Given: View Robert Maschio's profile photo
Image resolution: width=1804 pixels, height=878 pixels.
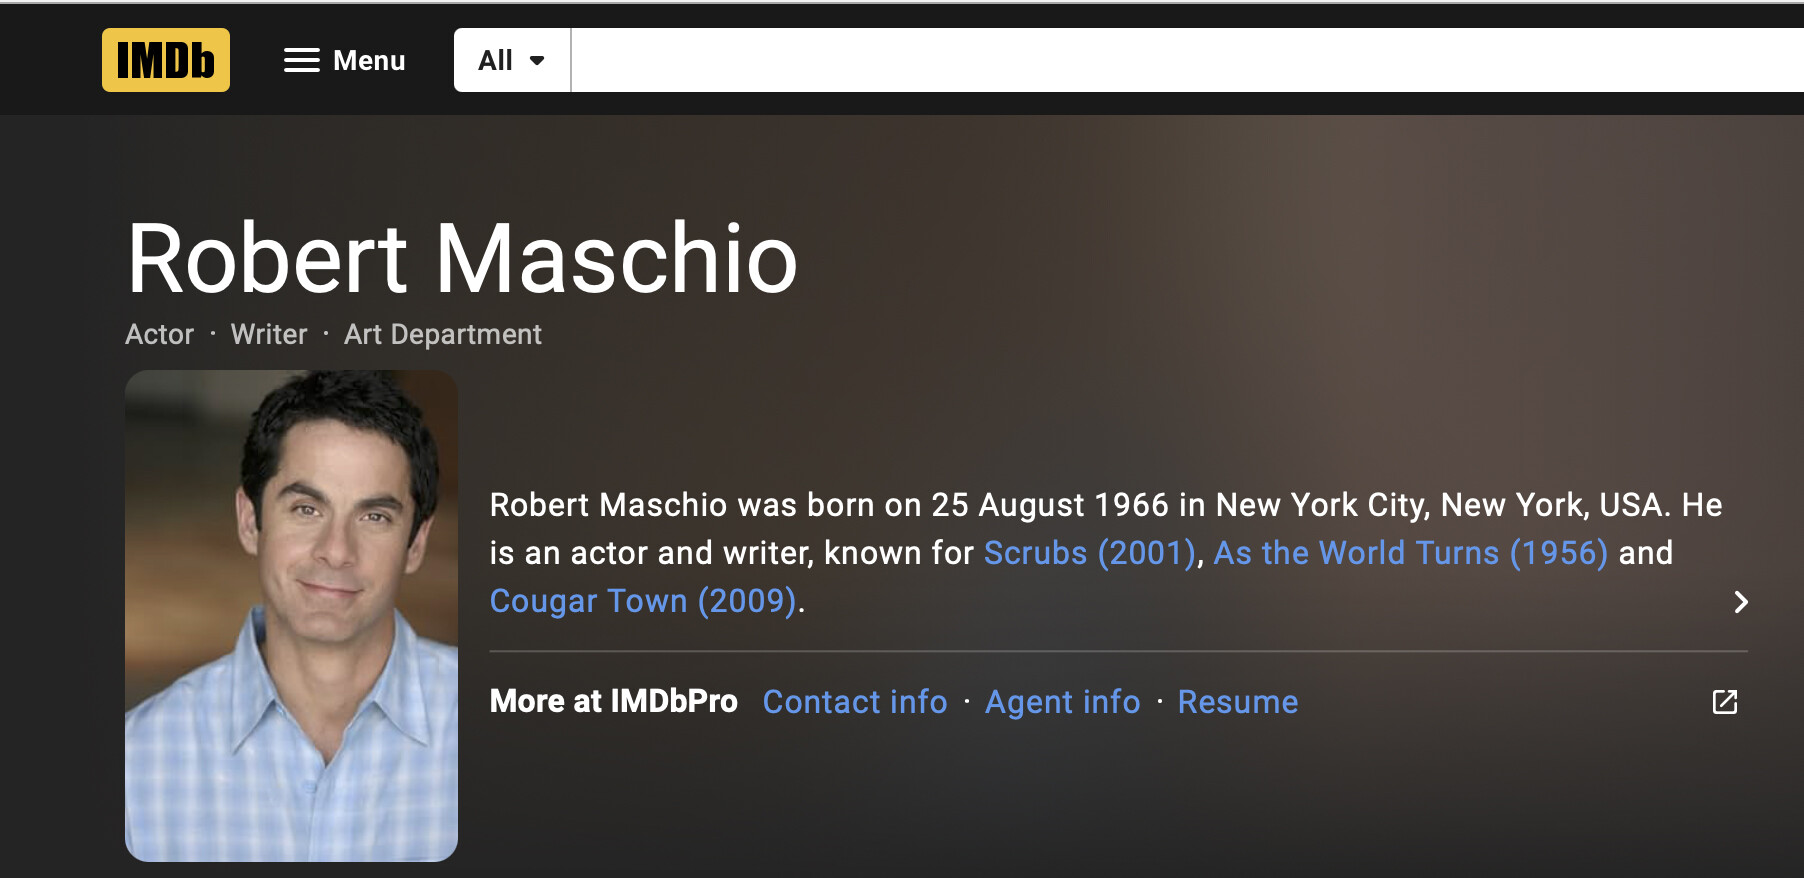Looking at the screenshot, I should (x=291, y=615).
